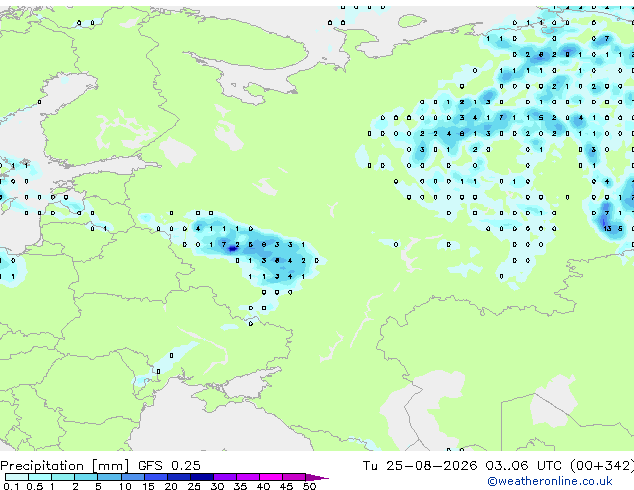The width and height of the screenshot is (634, 490).
Task: Click the 20–25 mm legend color swatch
Action: 178,477
